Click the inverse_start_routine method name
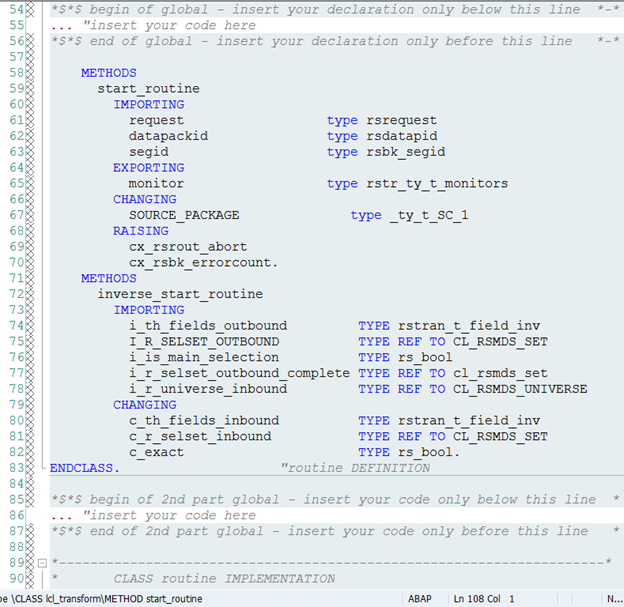Screen dimensions: 624x607 click(x=180, y=294)
